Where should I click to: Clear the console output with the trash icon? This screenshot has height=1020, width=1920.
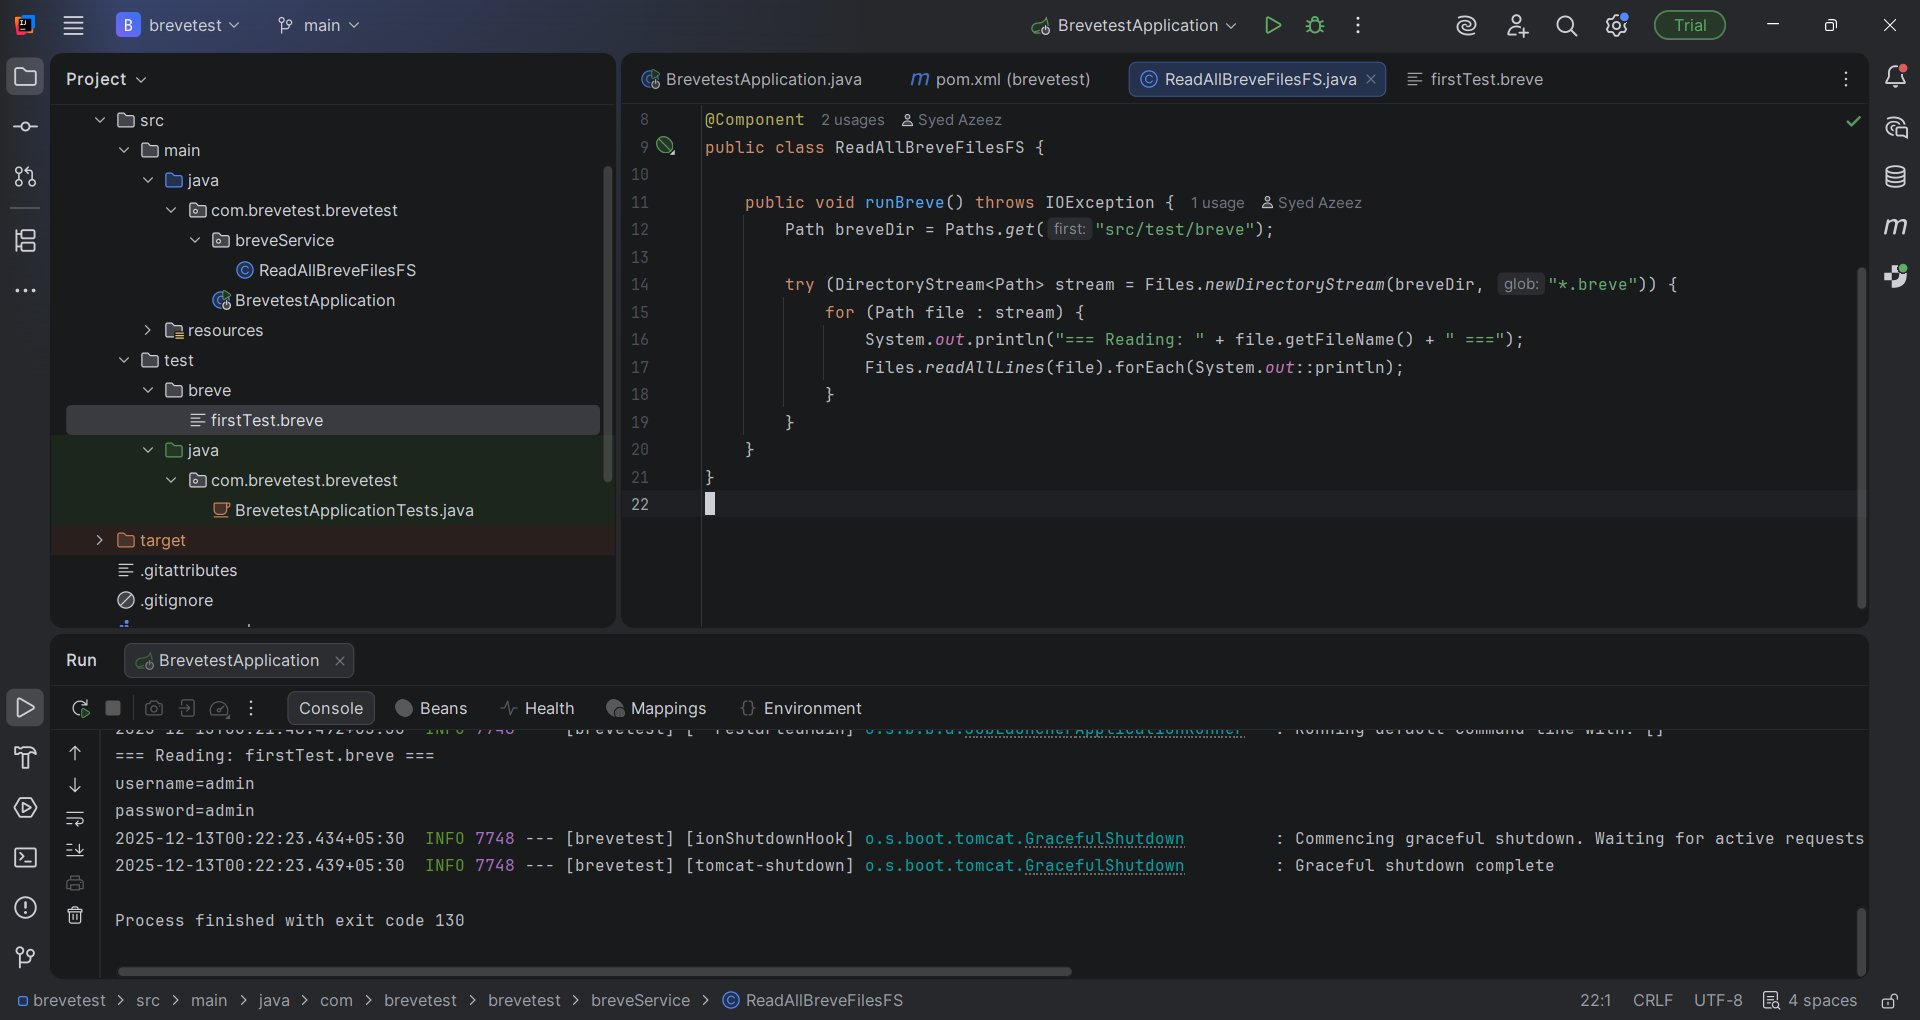(x=75, y=915)
